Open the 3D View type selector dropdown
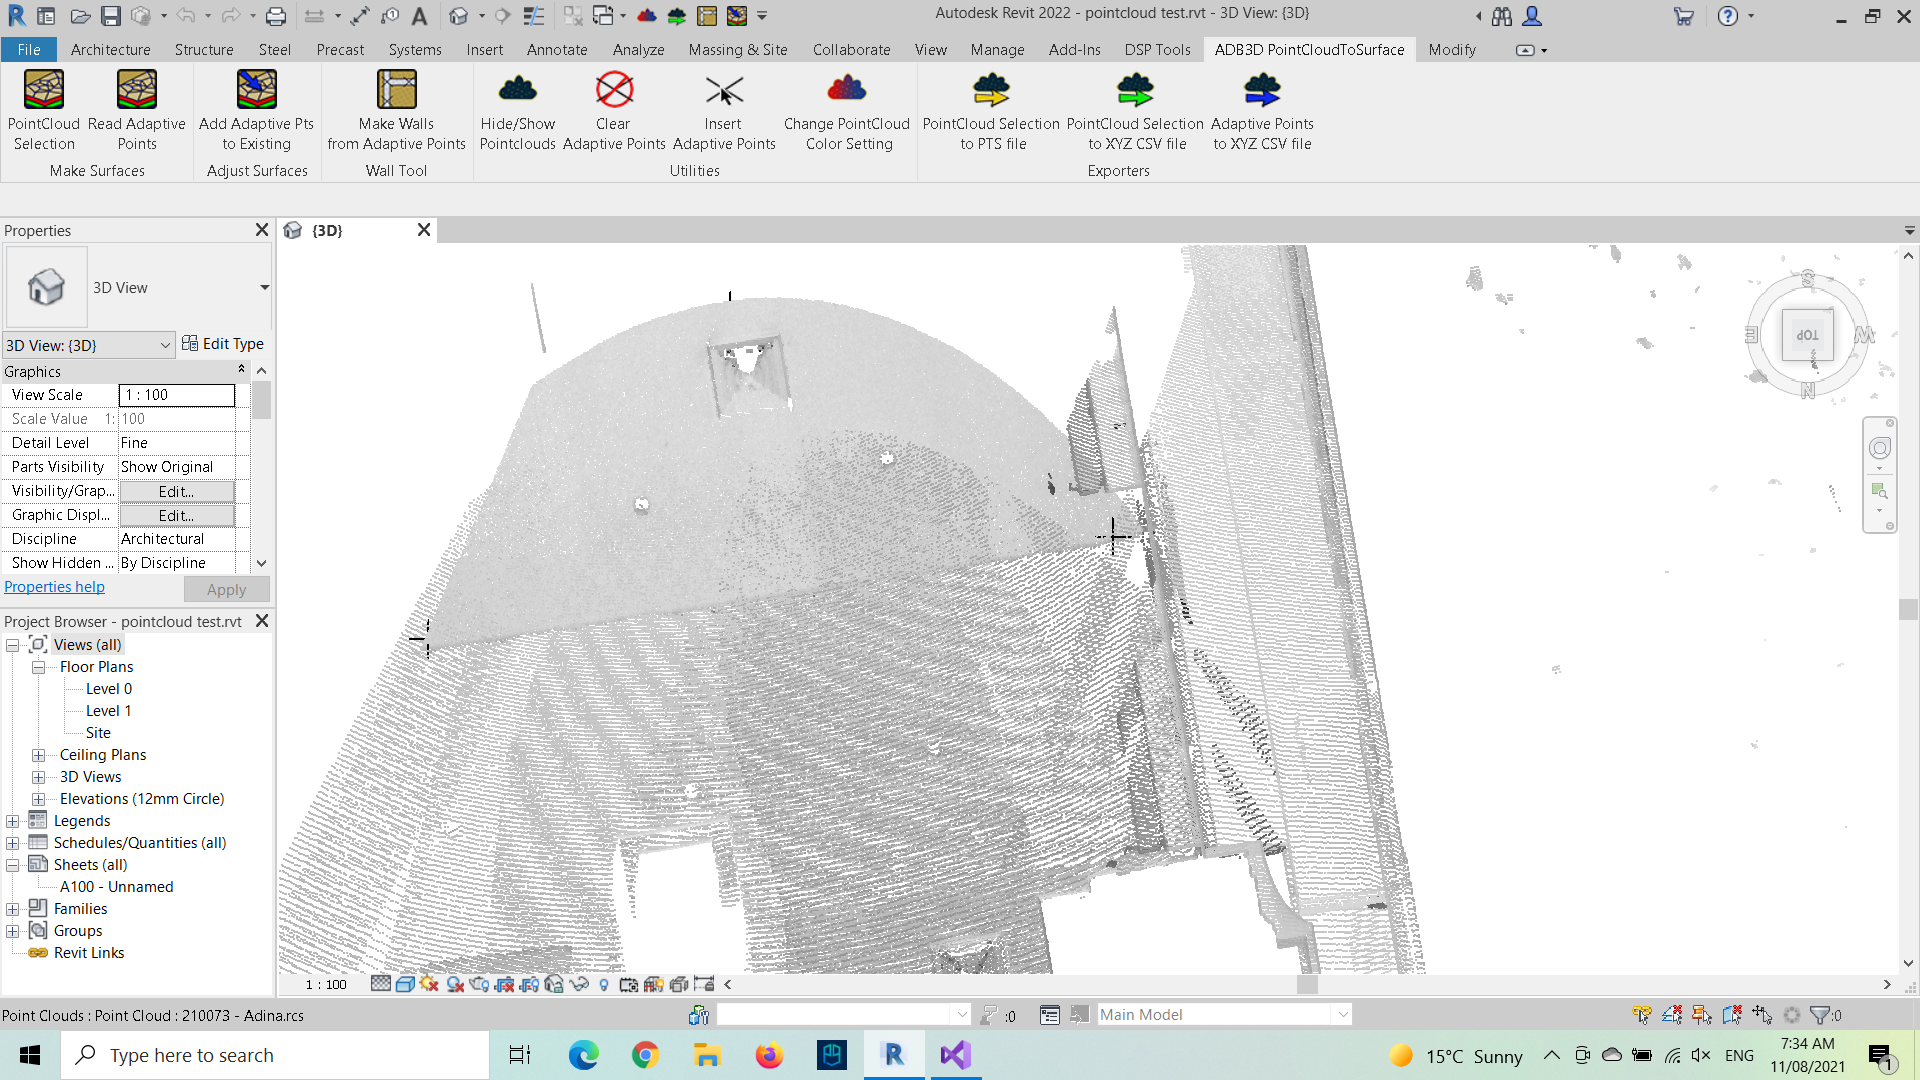This screenshot has height=1080, width=1920. coord(264,288)
